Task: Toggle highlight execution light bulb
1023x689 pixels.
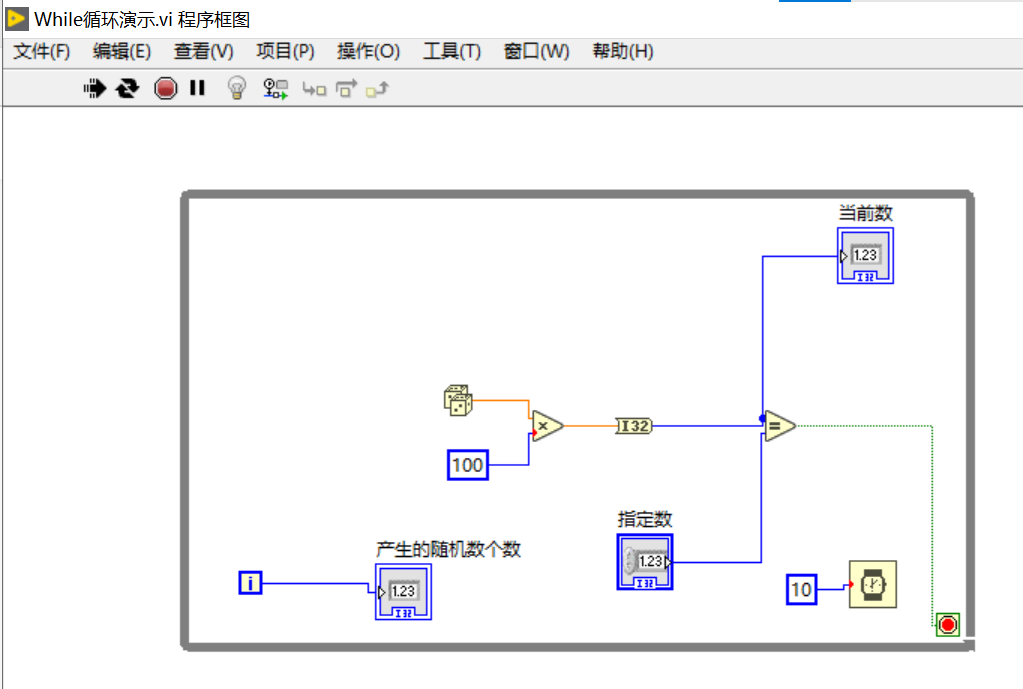Action: click(237, 87)
